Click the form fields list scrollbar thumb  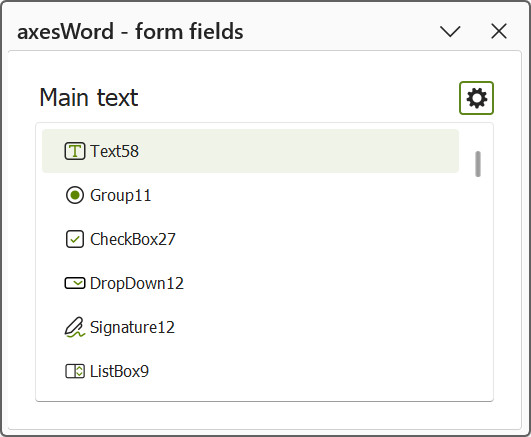pyautogui.click(x=478, y=164)
